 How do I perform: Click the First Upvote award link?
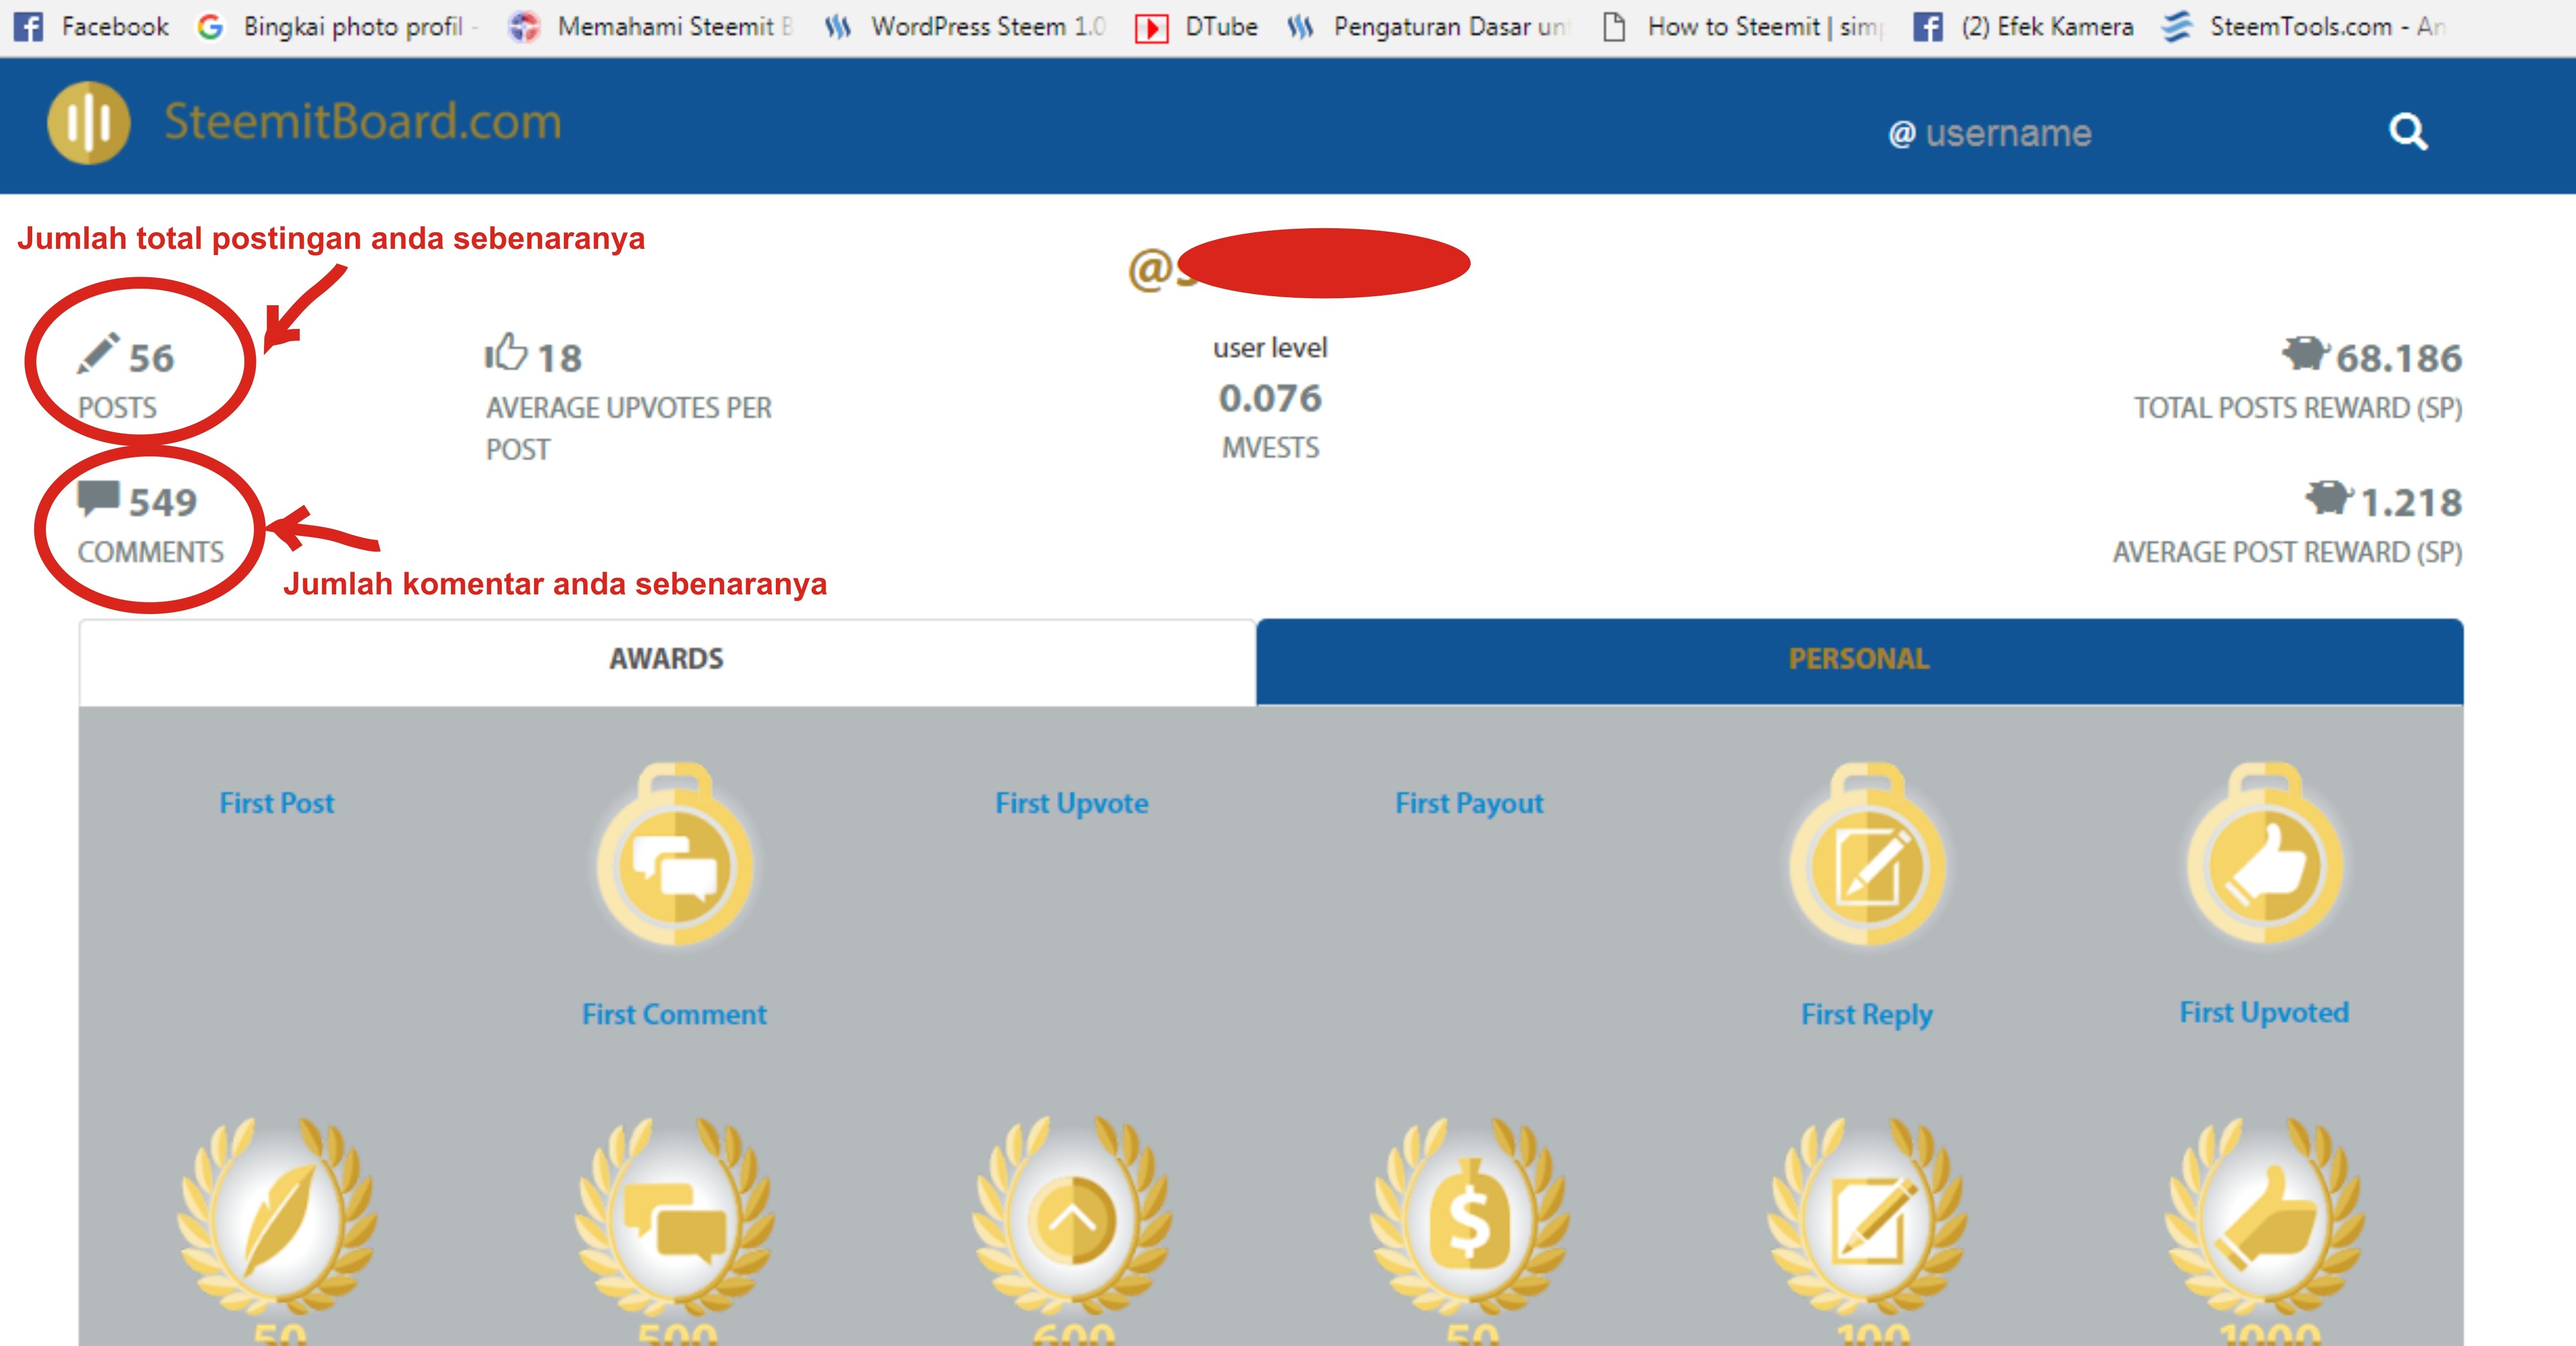(x=1072, y=803)
